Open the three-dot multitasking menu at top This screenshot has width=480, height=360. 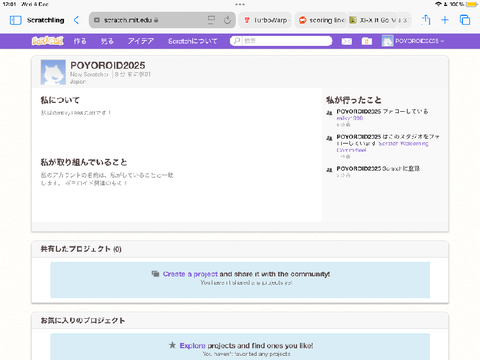pos(240,4)
